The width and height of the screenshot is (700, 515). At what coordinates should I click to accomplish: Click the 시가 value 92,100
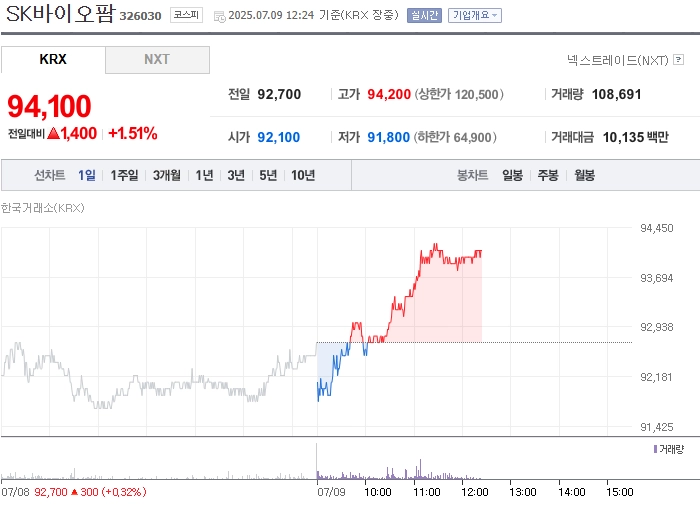[x=279, y=137]
